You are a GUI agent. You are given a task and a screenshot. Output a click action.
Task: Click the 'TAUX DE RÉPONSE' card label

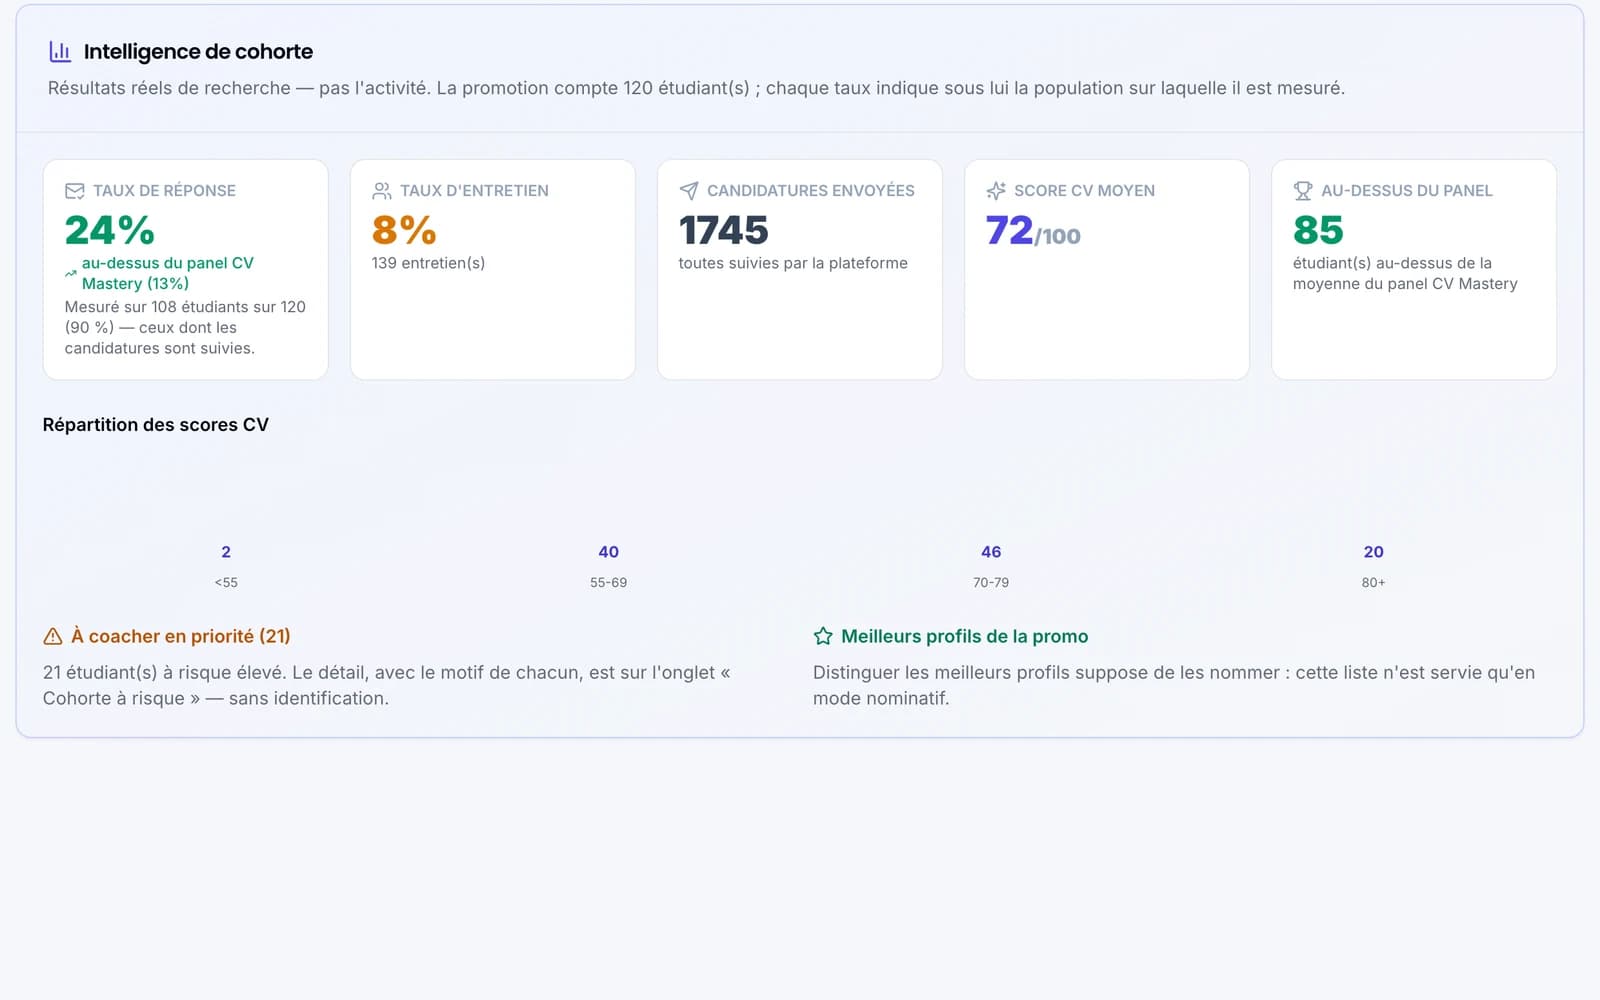tap(164, 191)
